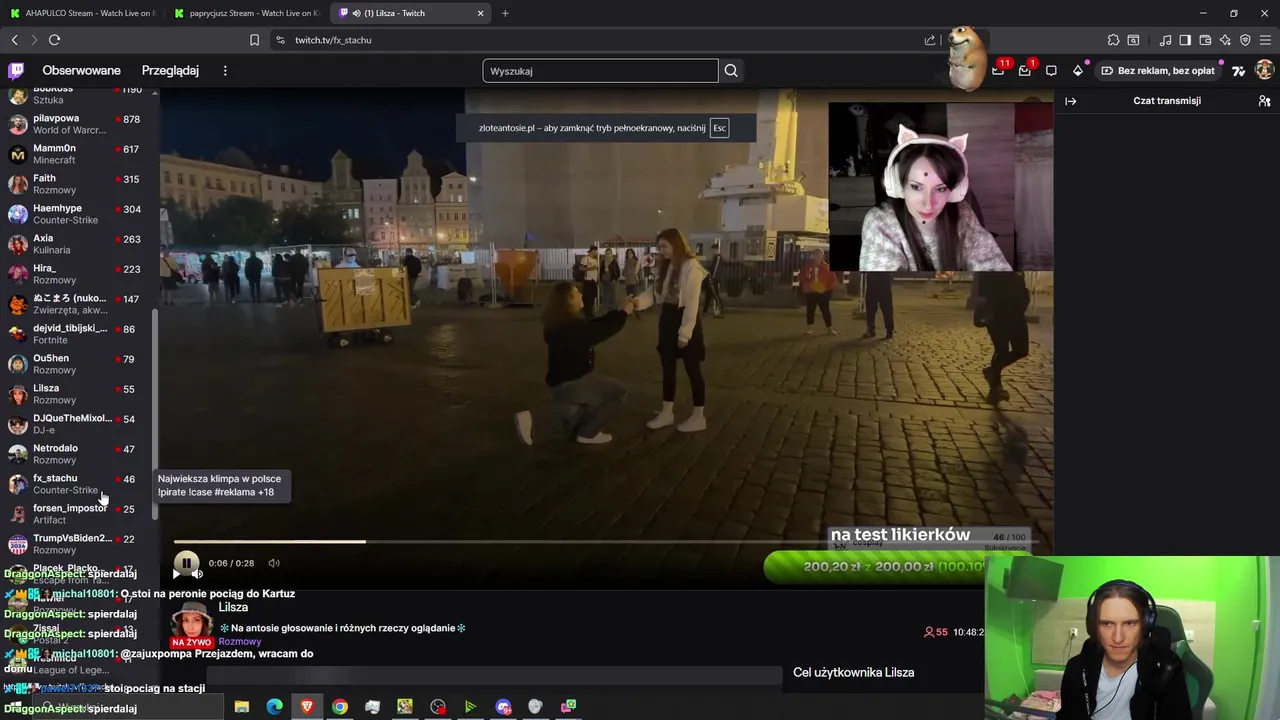The height and width of the screenshot is (720, 1280).
Task: Click the VPN shield icon in toolbar
Action: click(1245, 40)
